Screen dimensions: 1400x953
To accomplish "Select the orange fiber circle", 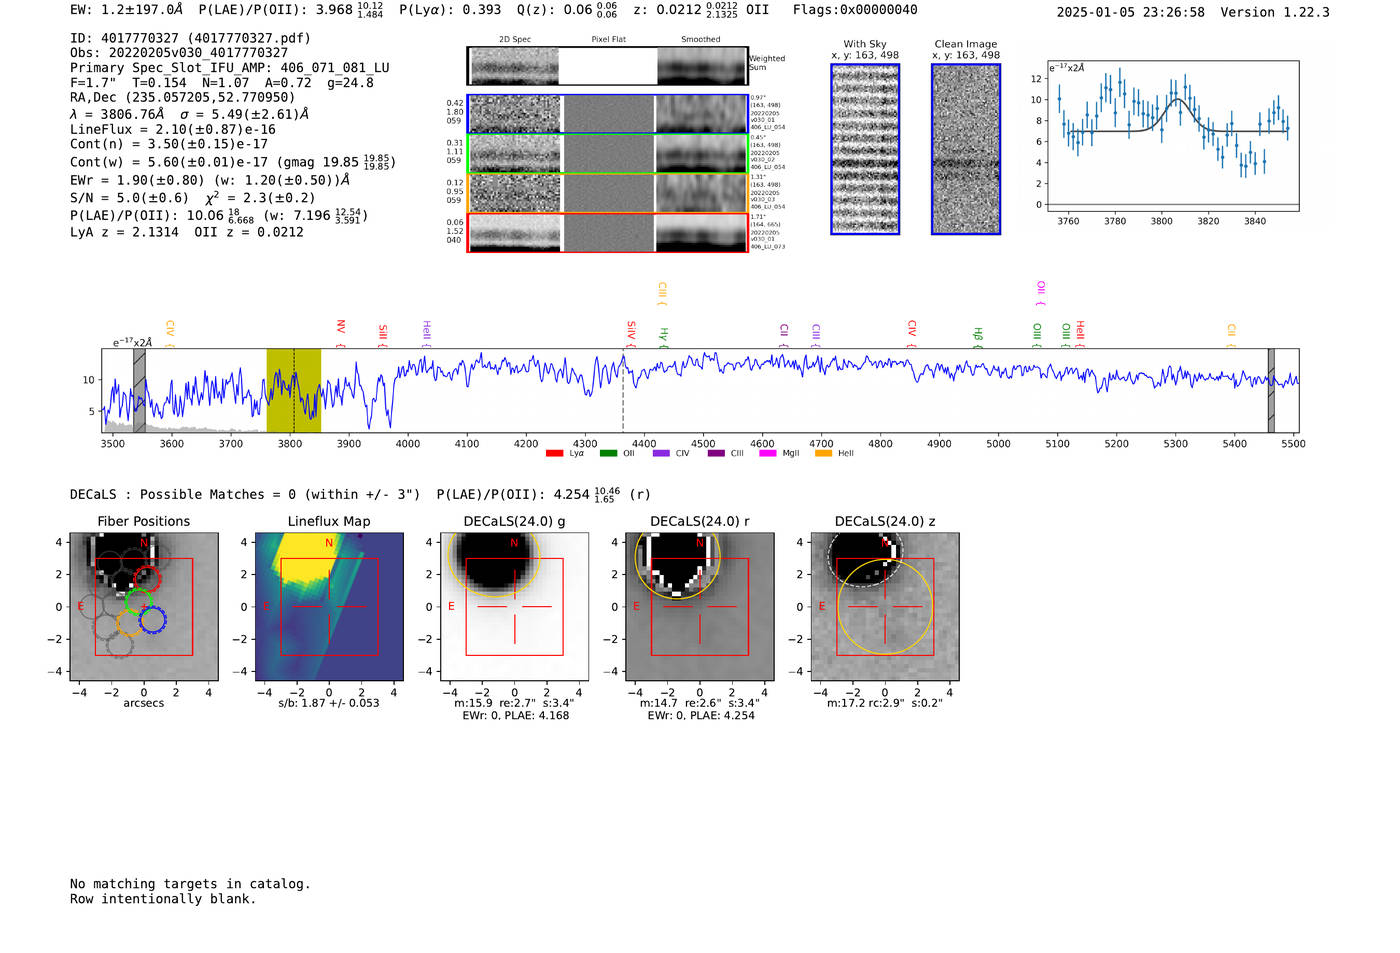I will coord(130,625).
